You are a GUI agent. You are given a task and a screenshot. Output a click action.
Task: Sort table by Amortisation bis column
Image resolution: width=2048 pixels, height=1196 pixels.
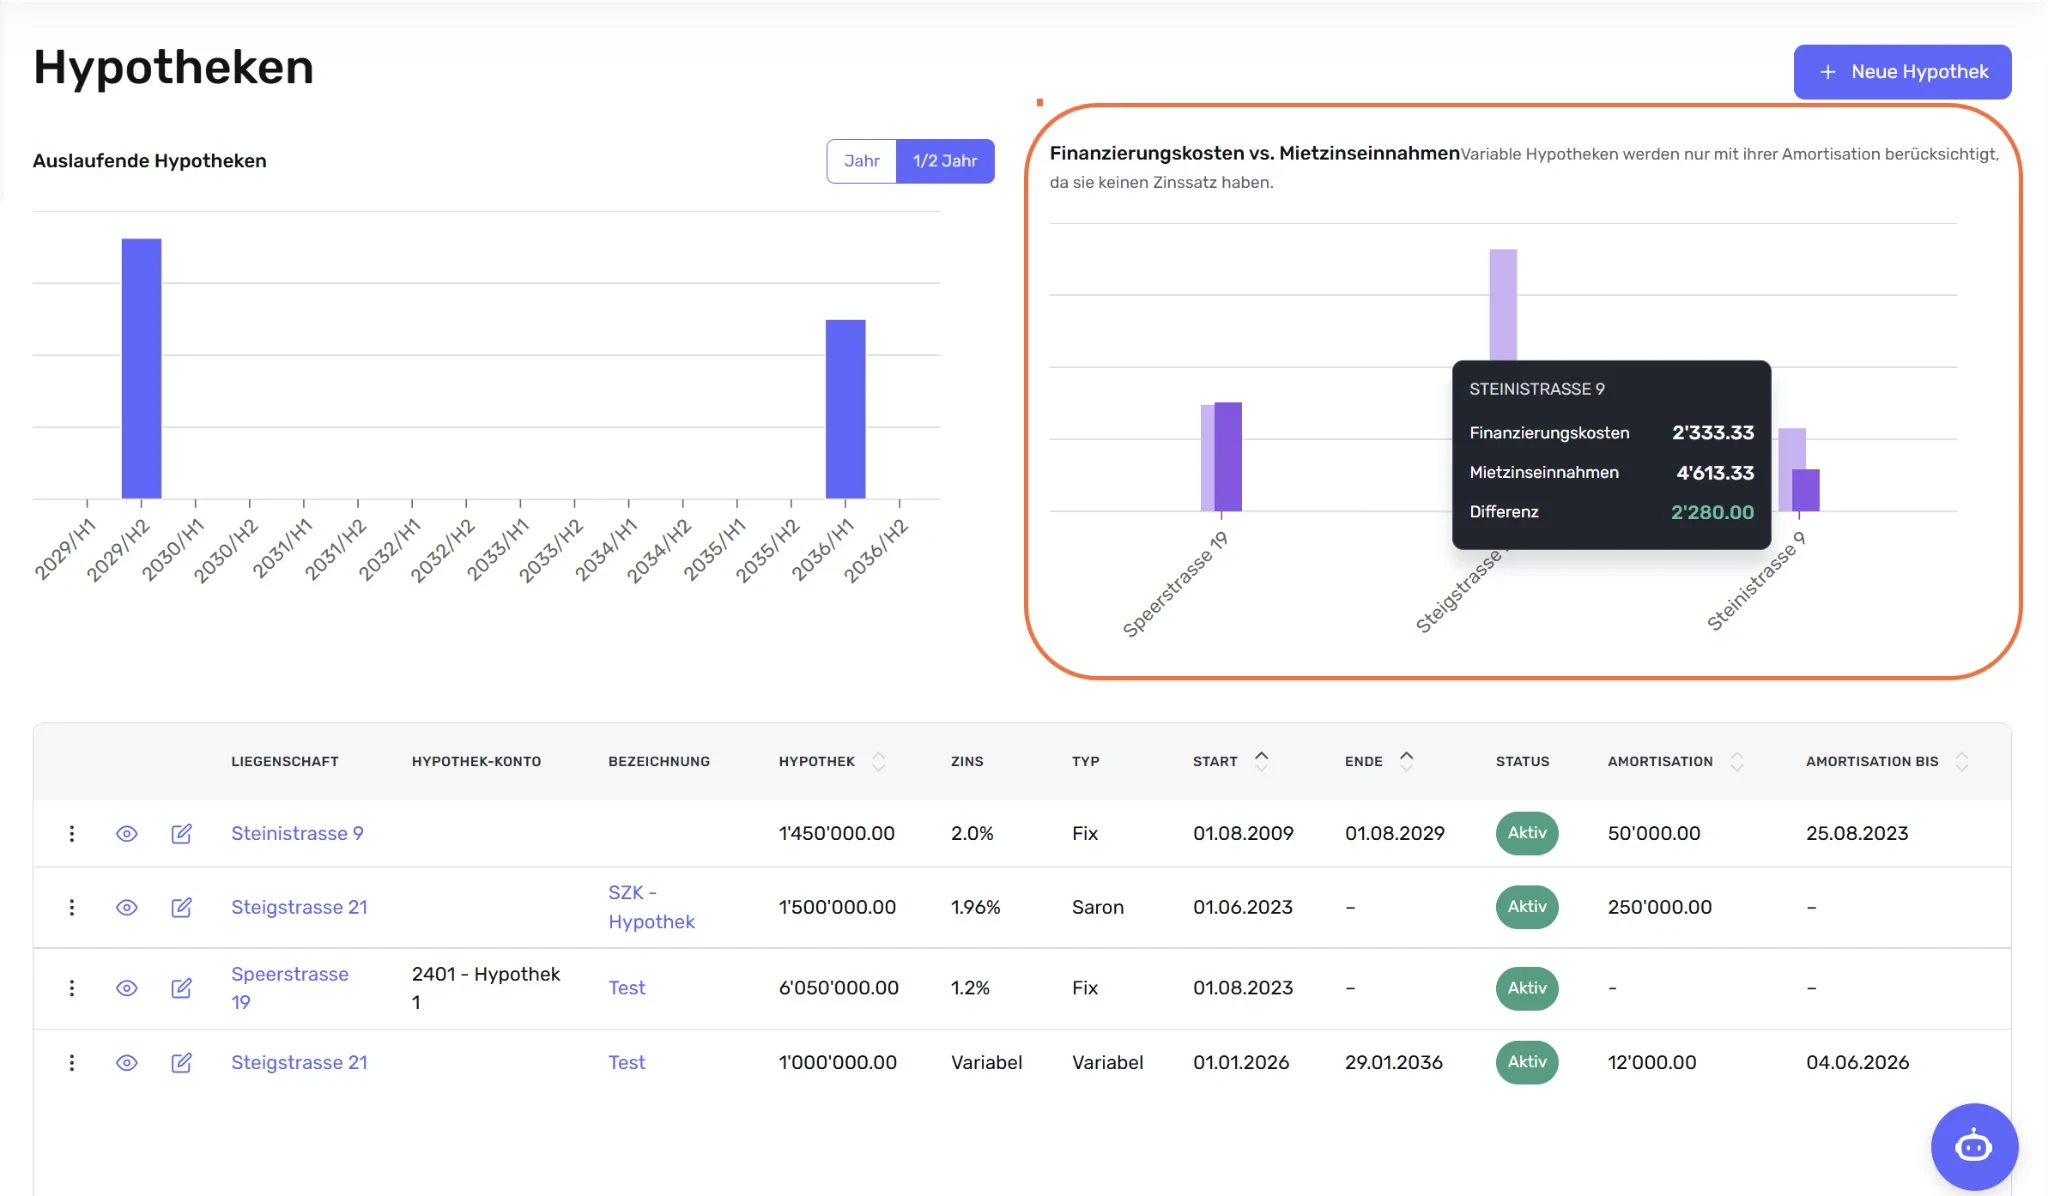point(1961,761)
